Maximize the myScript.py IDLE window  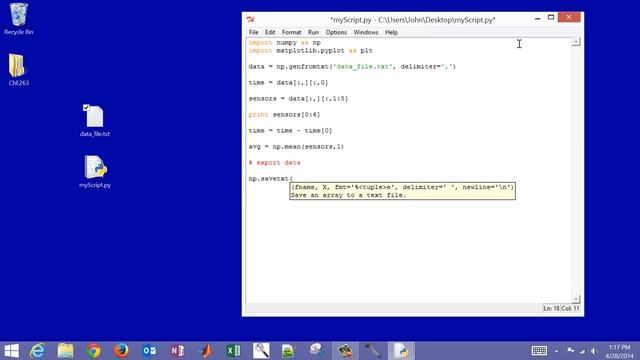(x=551, y=18)
